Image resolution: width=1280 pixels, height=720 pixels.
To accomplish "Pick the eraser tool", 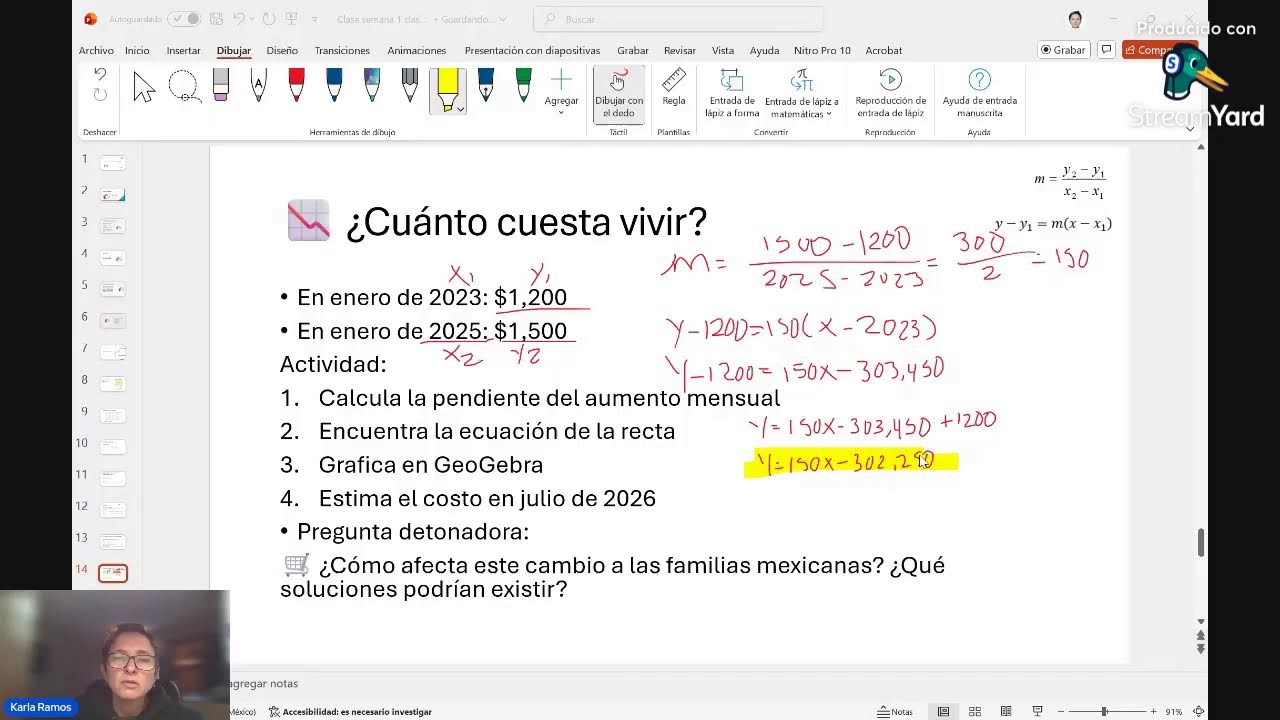I will (221, 86).
